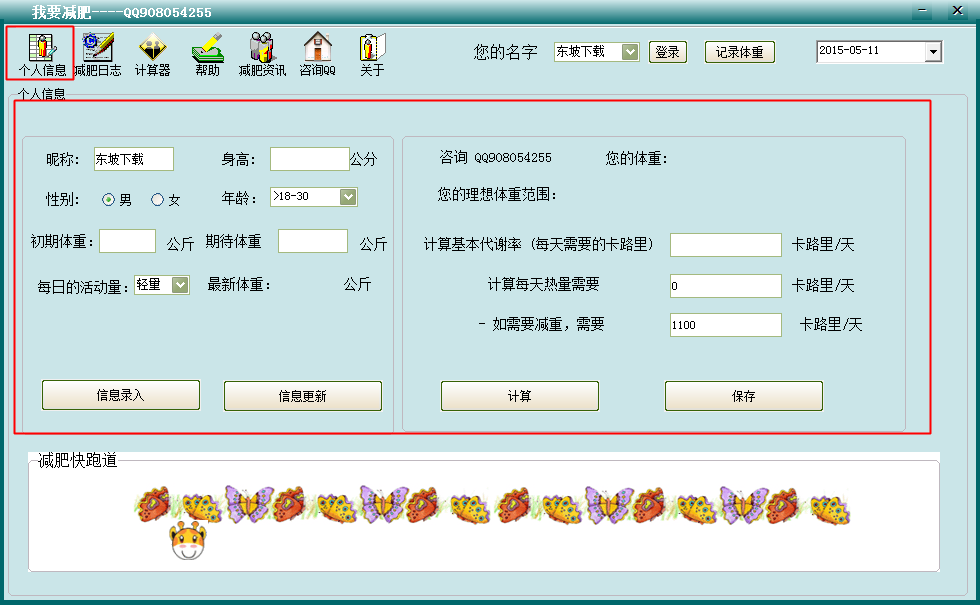Click the 信息更新 button

[x=302, y=396]
